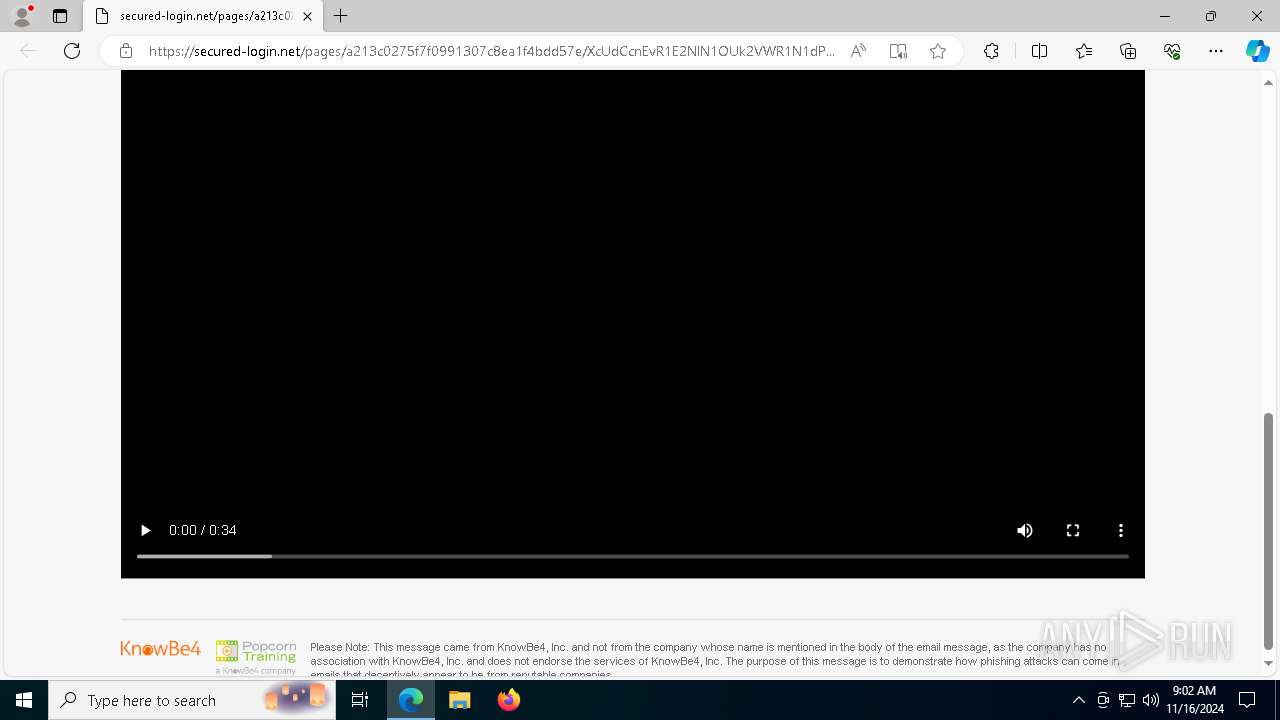Click the address bar URL
This screenshot has height=720, width=1280.
(x=491, y=51)
